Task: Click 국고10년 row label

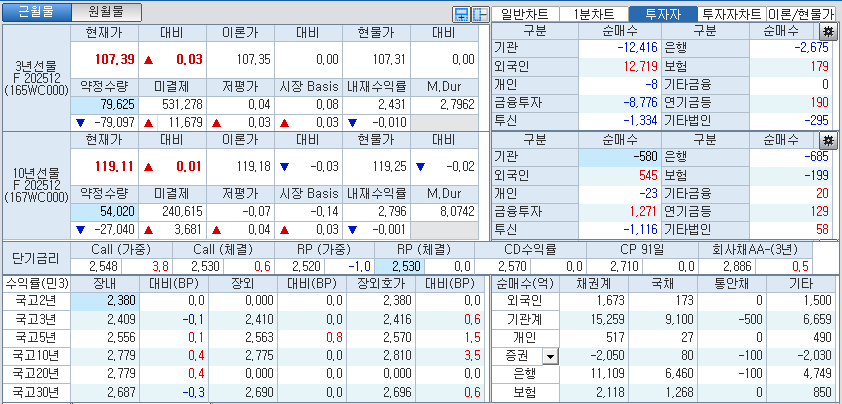Action: (x=36, y=356)
